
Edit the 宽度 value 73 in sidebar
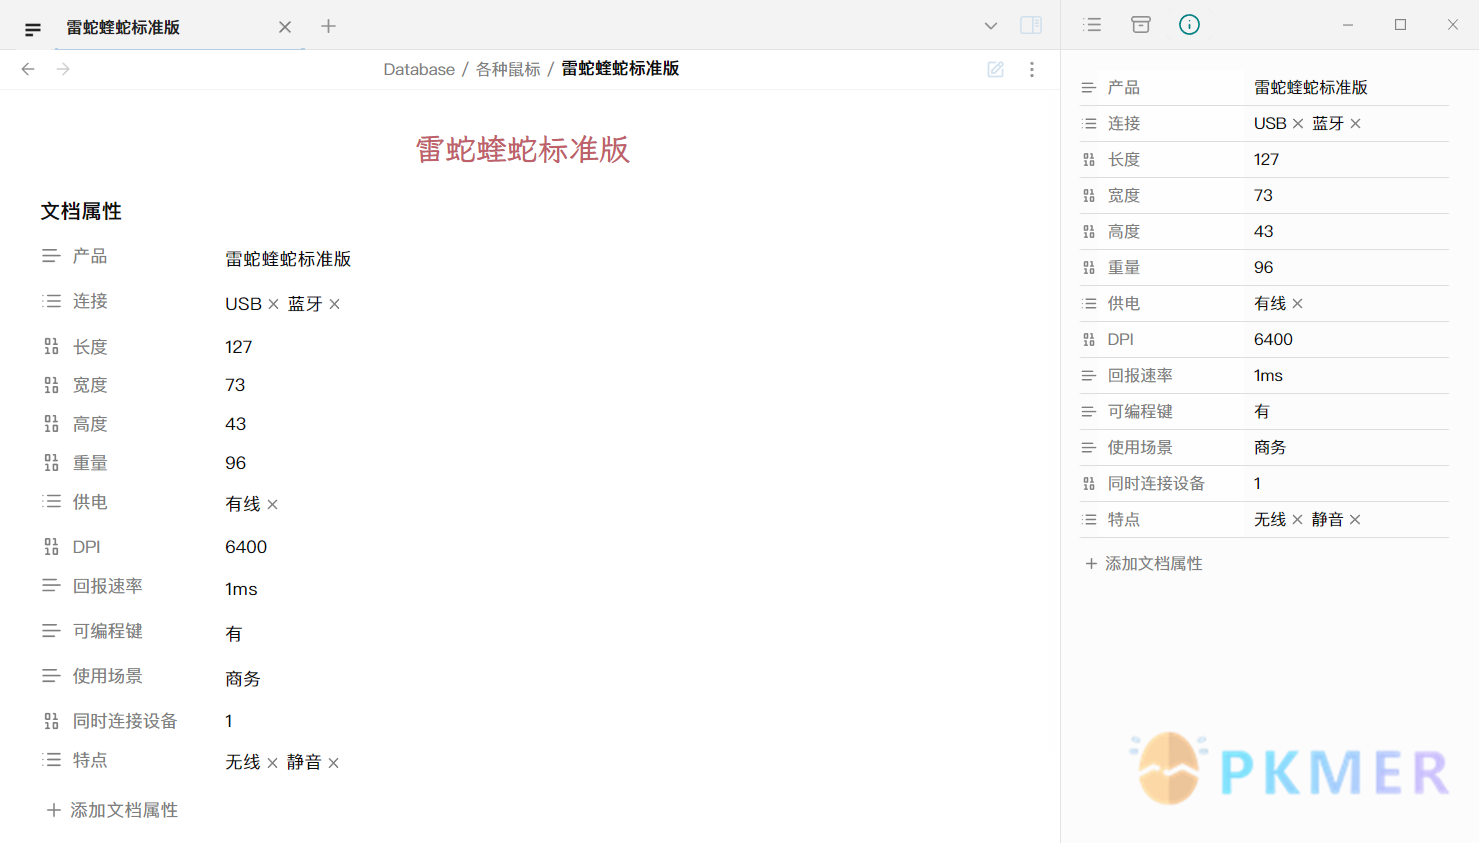[1264, 196]
